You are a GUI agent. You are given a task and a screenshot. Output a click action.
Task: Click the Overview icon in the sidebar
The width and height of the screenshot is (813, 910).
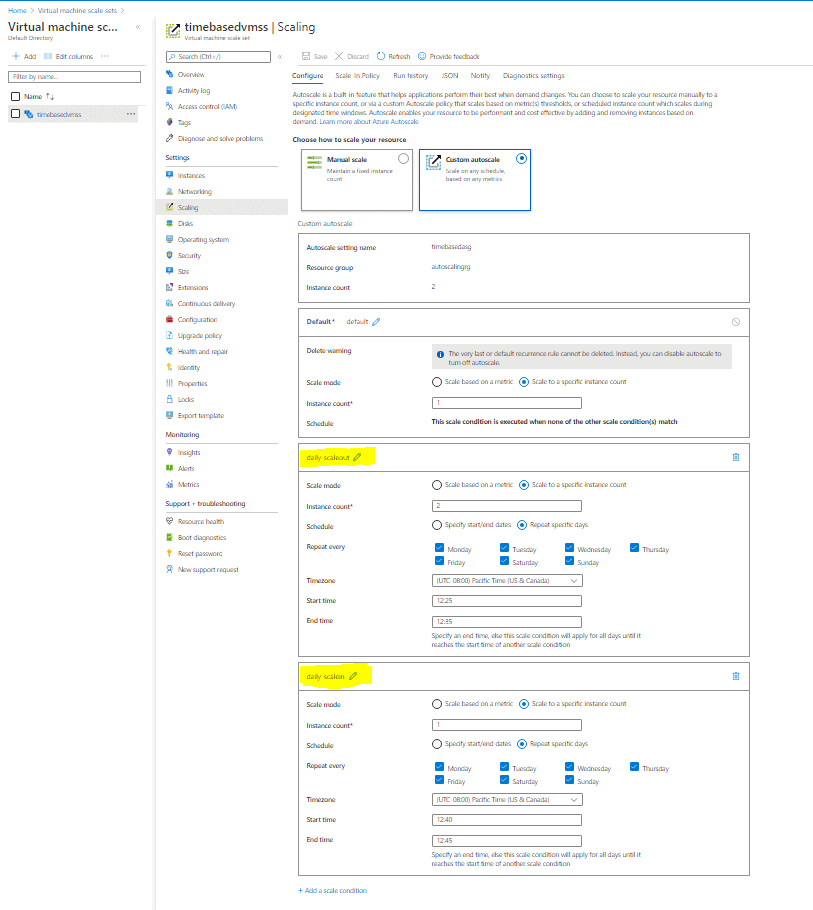click(169, 74)
